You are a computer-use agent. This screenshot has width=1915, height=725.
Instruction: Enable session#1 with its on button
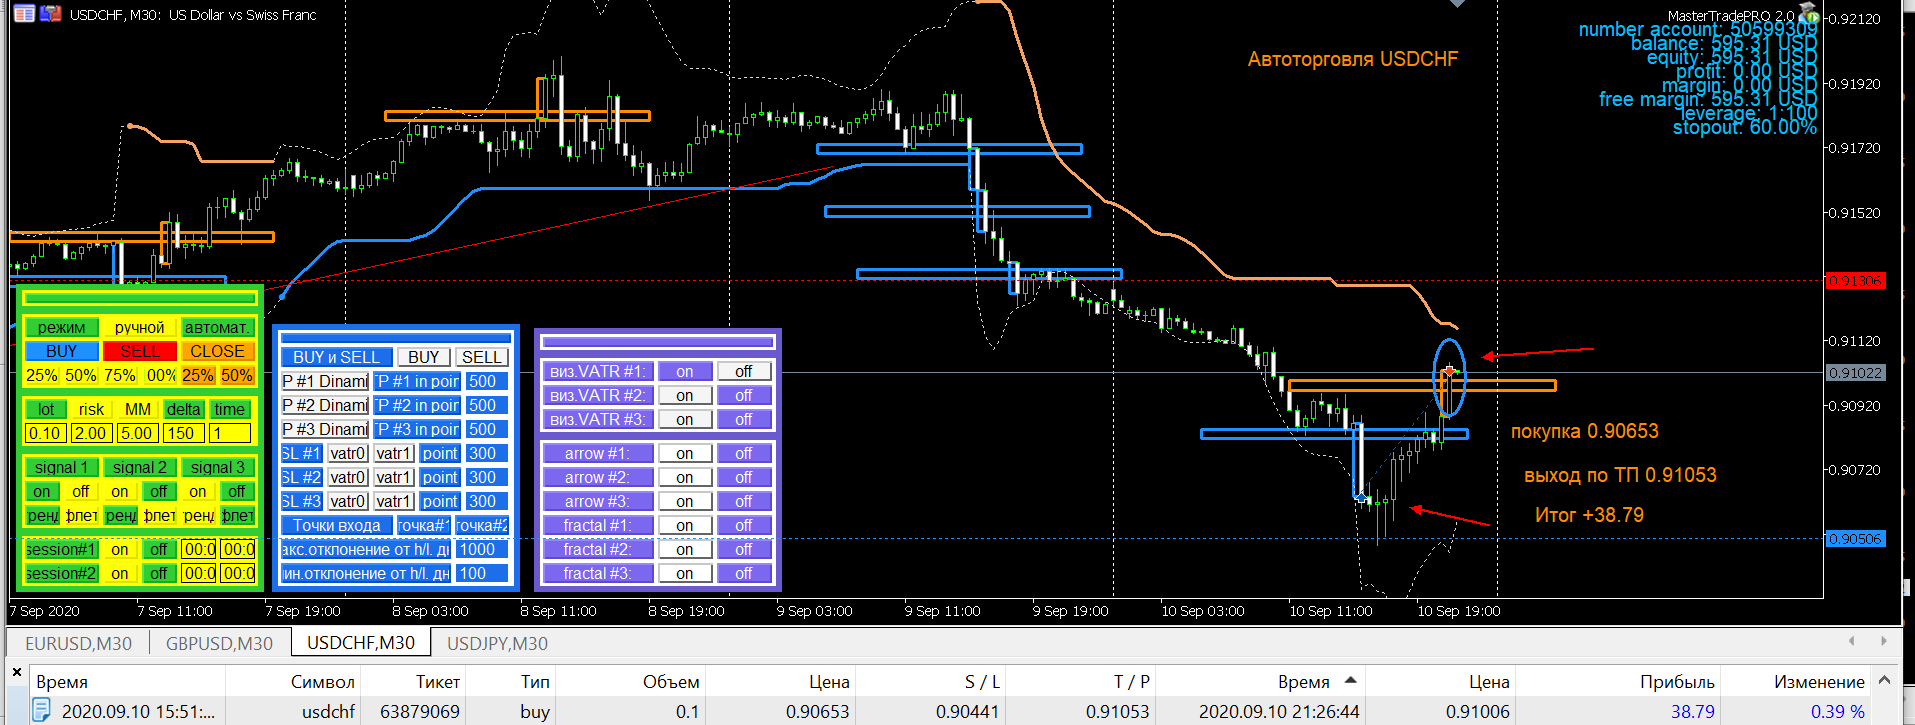tap(120, 549)
